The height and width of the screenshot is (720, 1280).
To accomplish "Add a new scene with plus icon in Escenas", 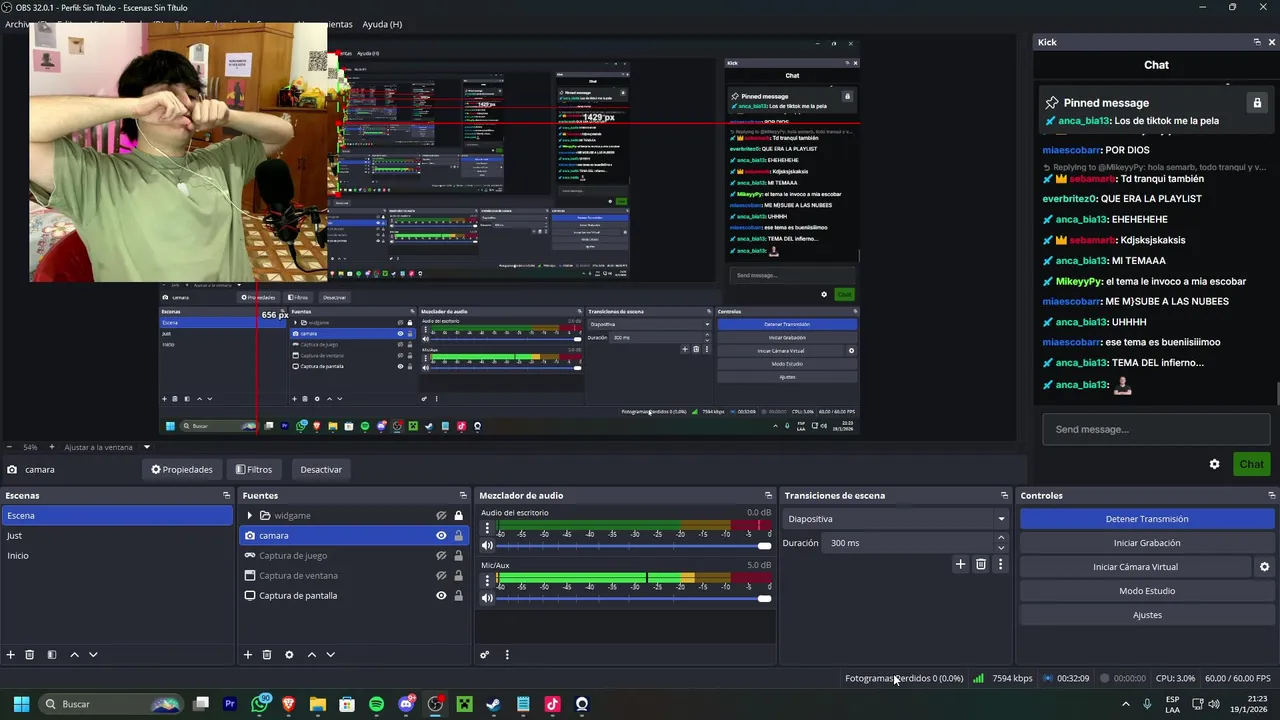I will 11,655.
